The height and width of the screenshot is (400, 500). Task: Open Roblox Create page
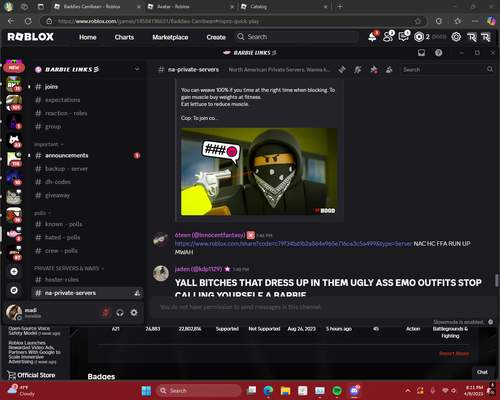(x=216, y=37)
